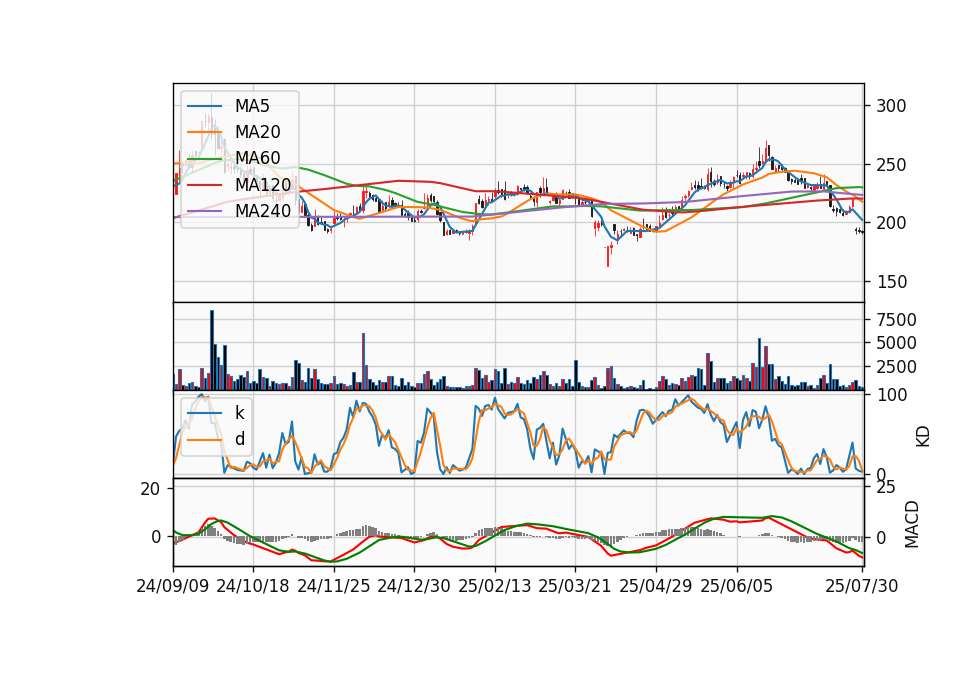Click the MA20 legend label
Viewport: 960px width, 690px height.
[x=257, y=132]
